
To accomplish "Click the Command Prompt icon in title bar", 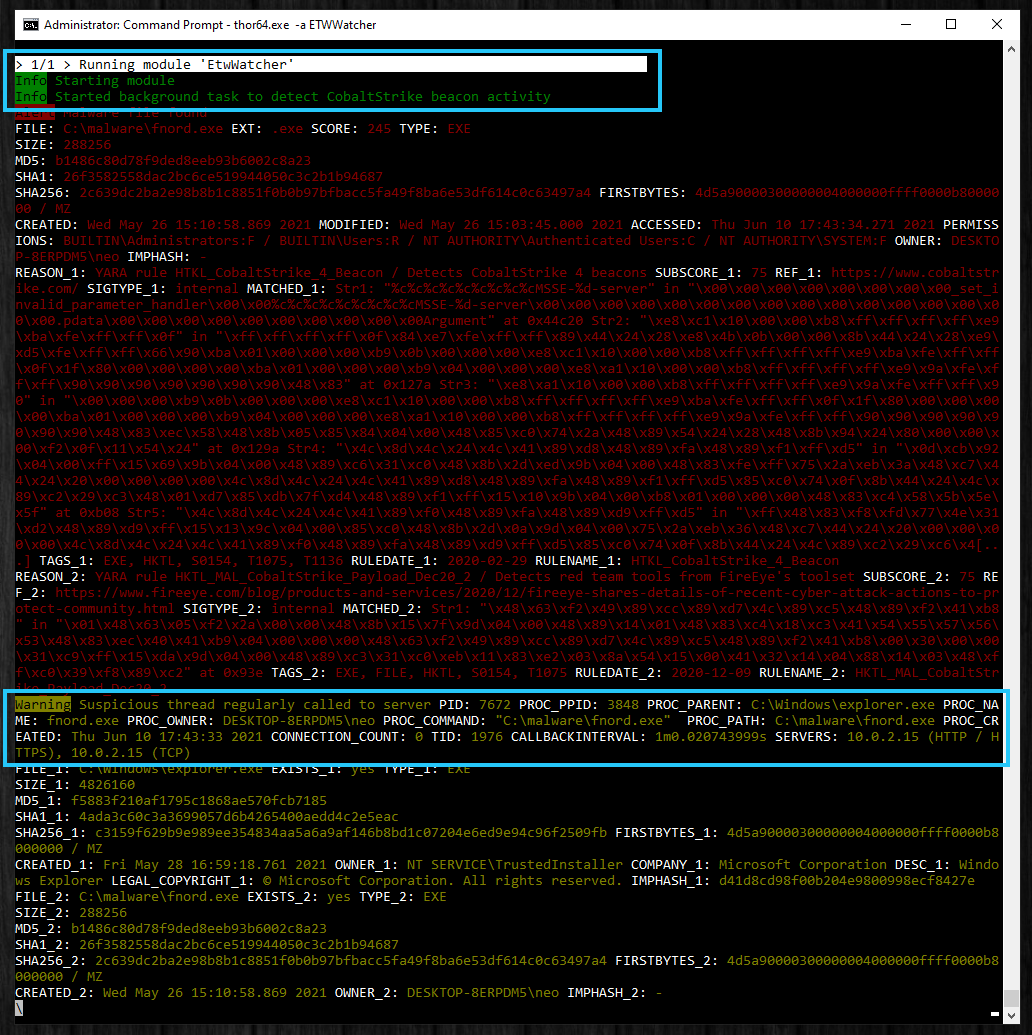I will pos(31,24).
